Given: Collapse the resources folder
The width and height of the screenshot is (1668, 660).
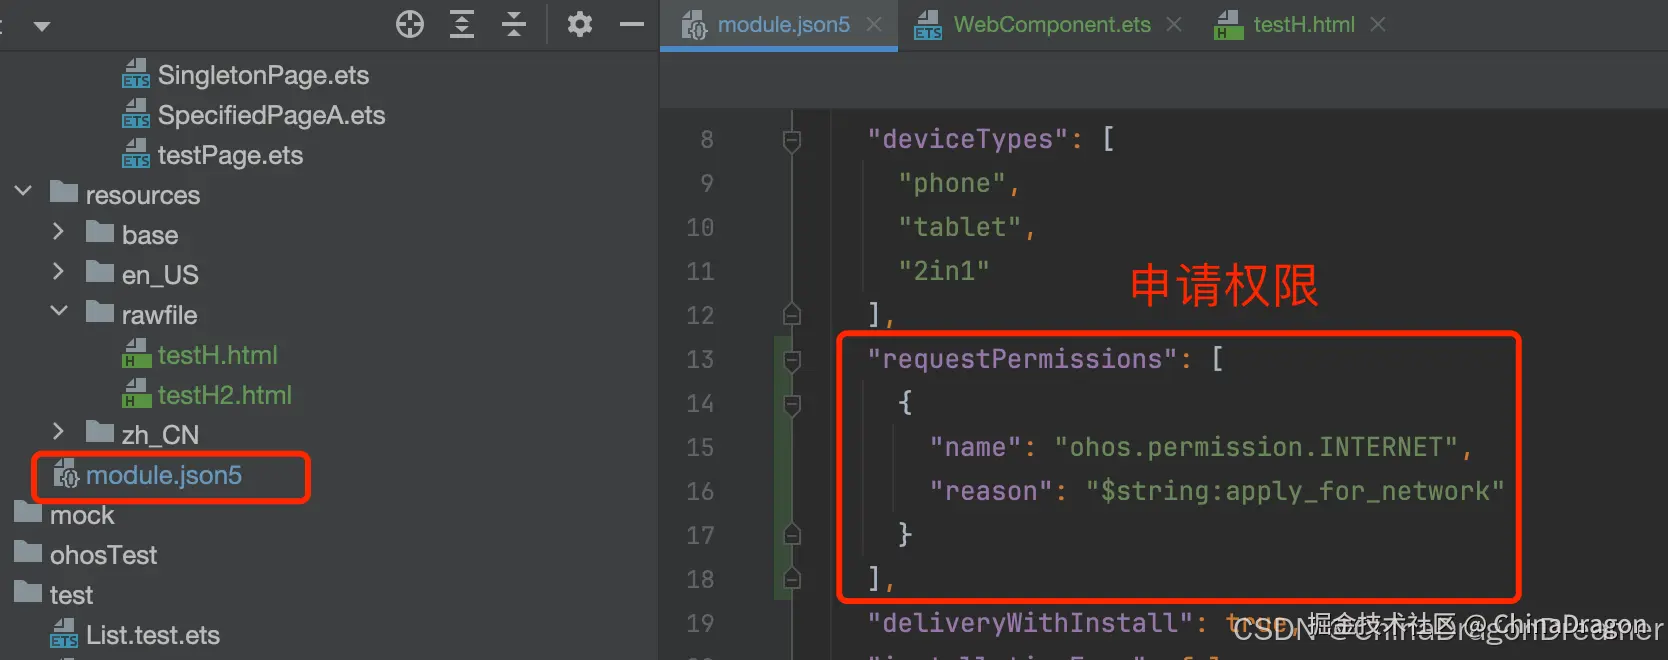Looking at the screenshot, I should tap(24, 191).
